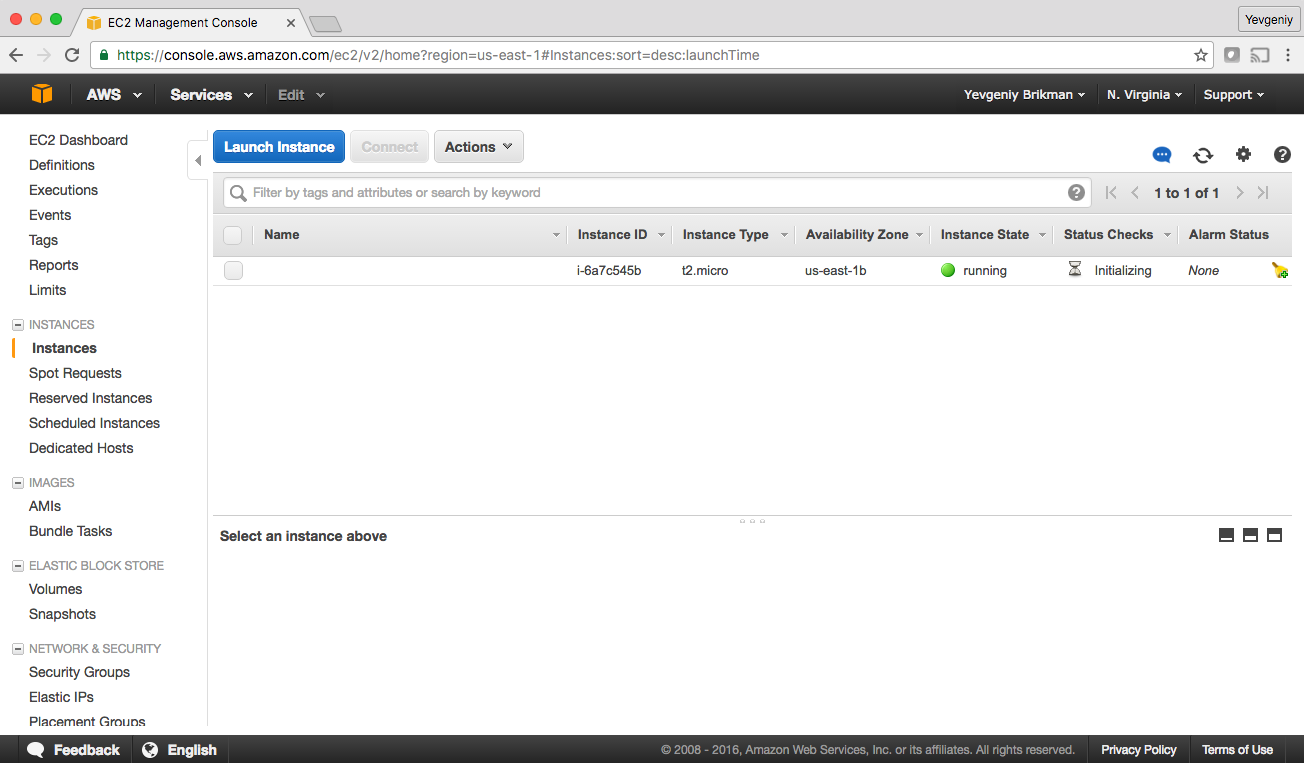Open the N. Virginia region dropdown
Viewport: 1304px width, 763px height.
[1144, 94]
